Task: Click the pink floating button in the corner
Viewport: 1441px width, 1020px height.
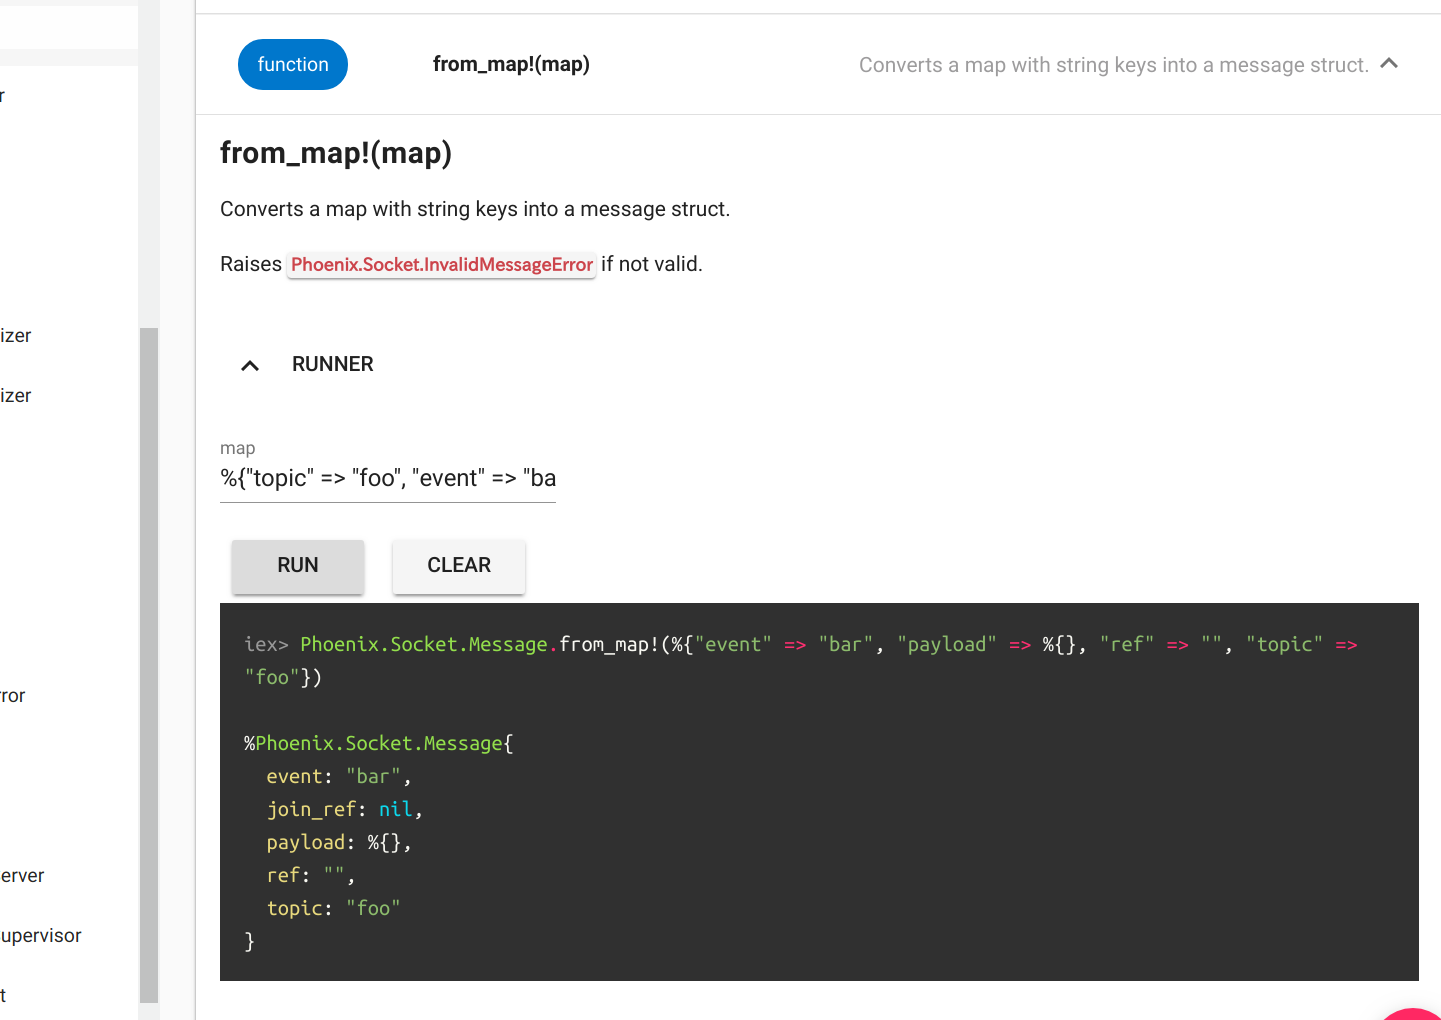Action: 1415,1012
